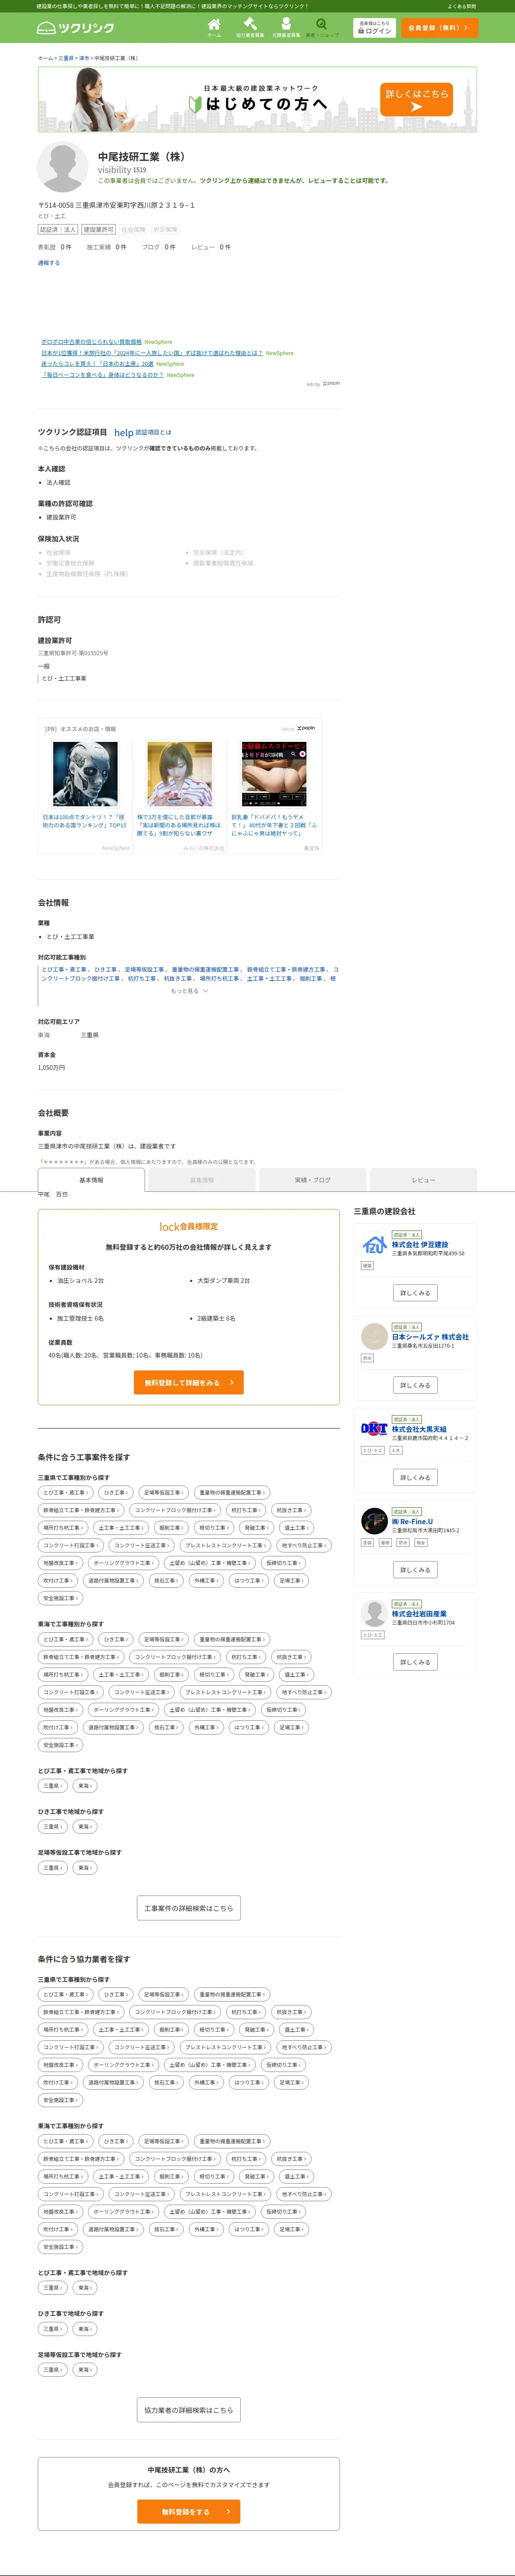The height and width of the screenshot is (2576, 515).
Task: Open ad link 毎日ベーコンを食べる
Action: tap(103, 375)
